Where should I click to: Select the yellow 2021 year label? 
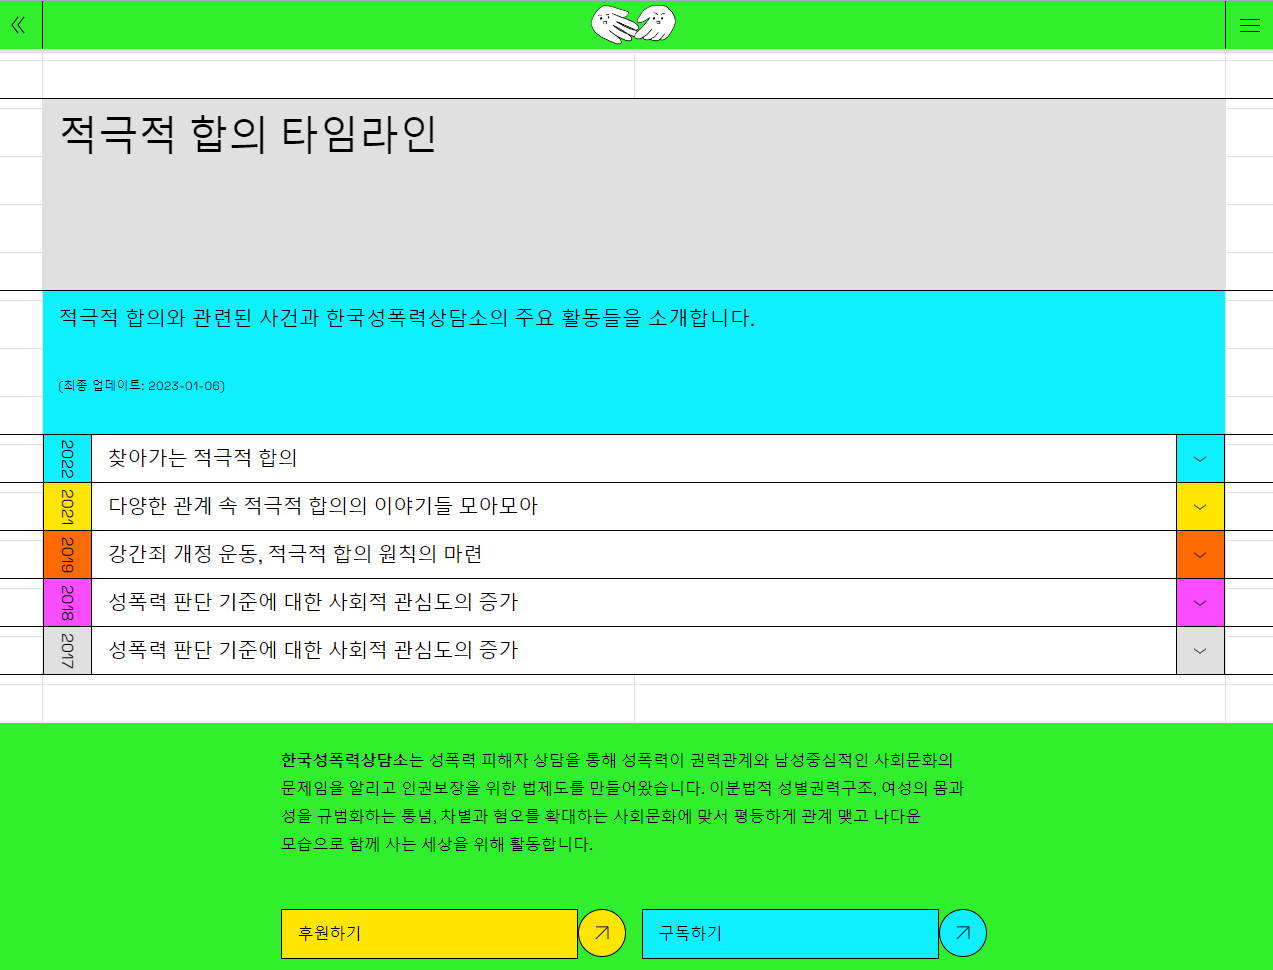click(x=67, y=507)
